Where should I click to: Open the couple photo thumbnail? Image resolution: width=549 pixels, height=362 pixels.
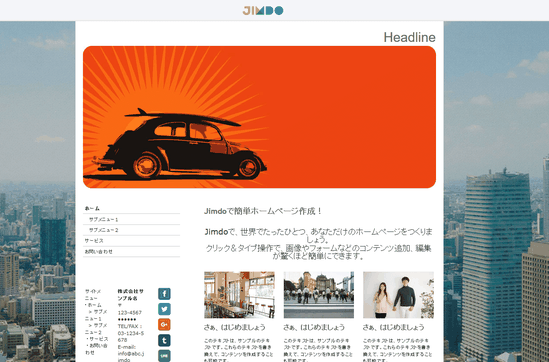pyautogui.click(x=398, y=295)
